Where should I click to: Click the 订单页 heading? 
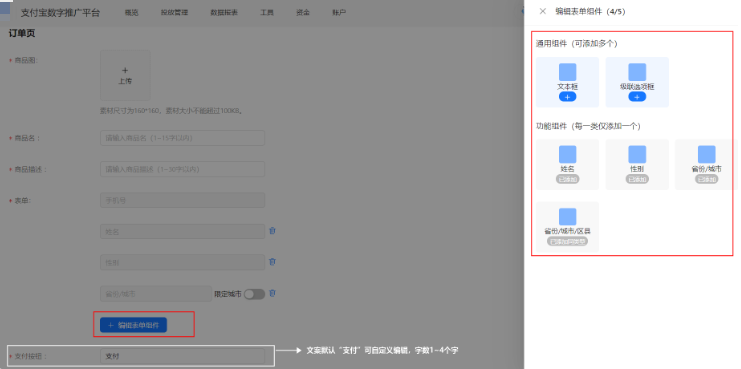[x=22, y=34]
